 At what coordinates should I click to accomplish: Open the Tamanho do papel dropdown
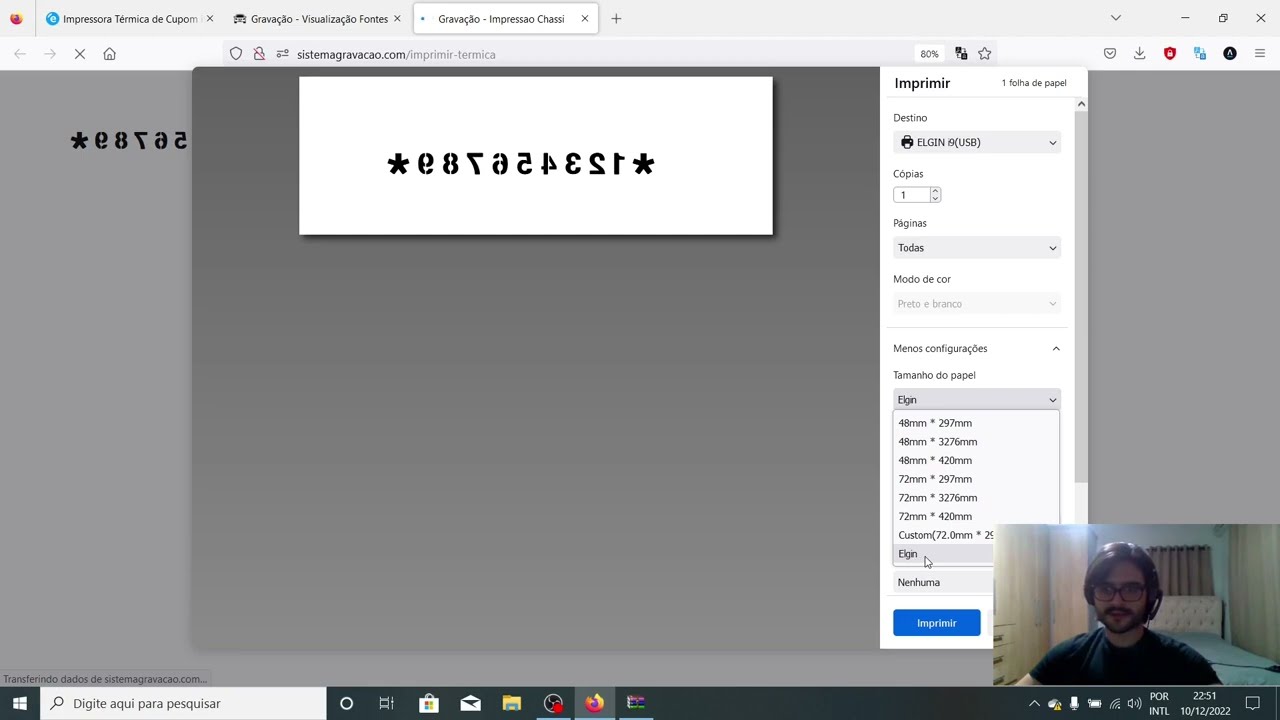tap(977, 400)
